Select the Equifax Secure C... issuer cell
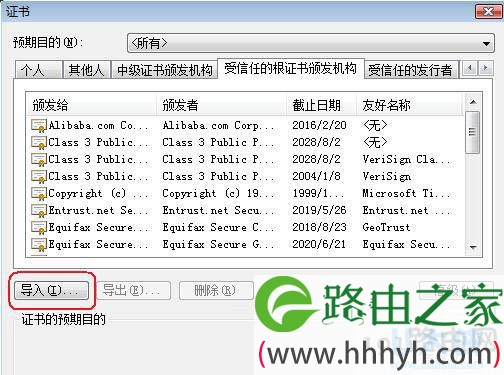The height and width of the screenshot is (375, 504). tap(218, 228)
